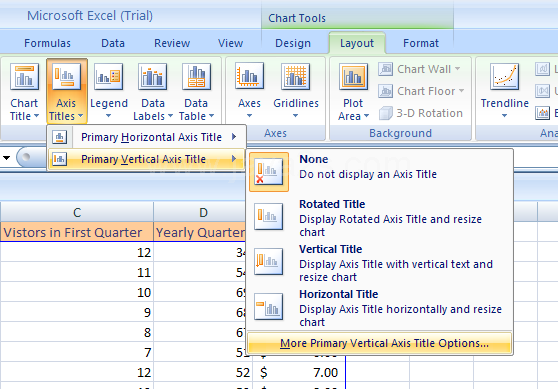The height and width of the screenshot is (389, 558).
Task: Switch to the Data tab
Action: click(113, 43)
